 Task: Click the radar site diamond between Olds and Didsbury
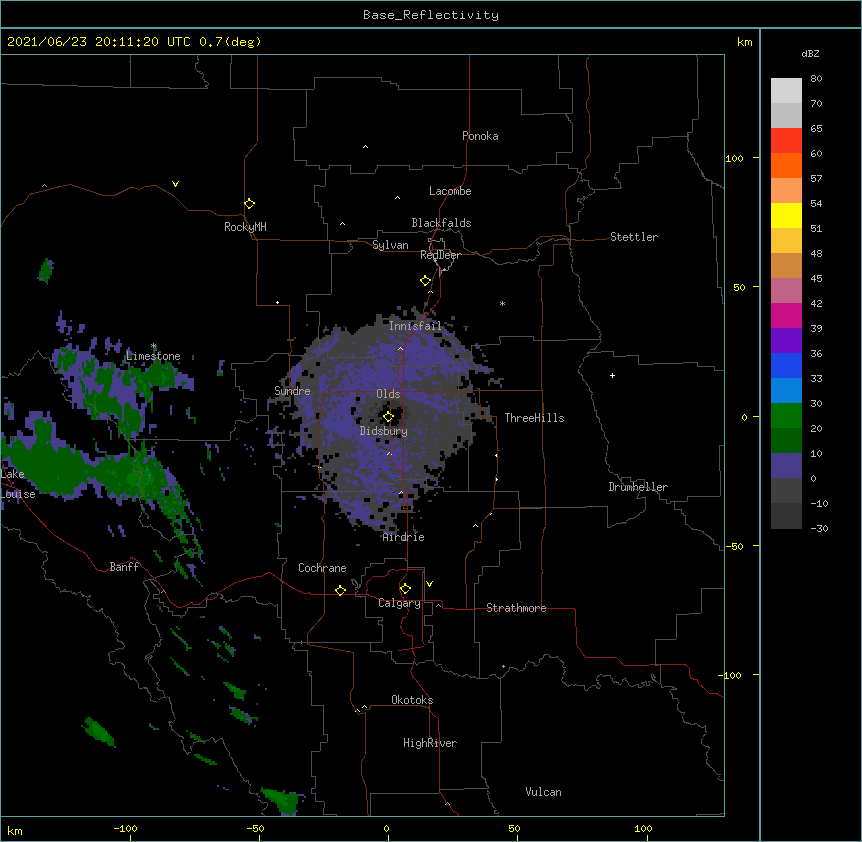[388, 417]
